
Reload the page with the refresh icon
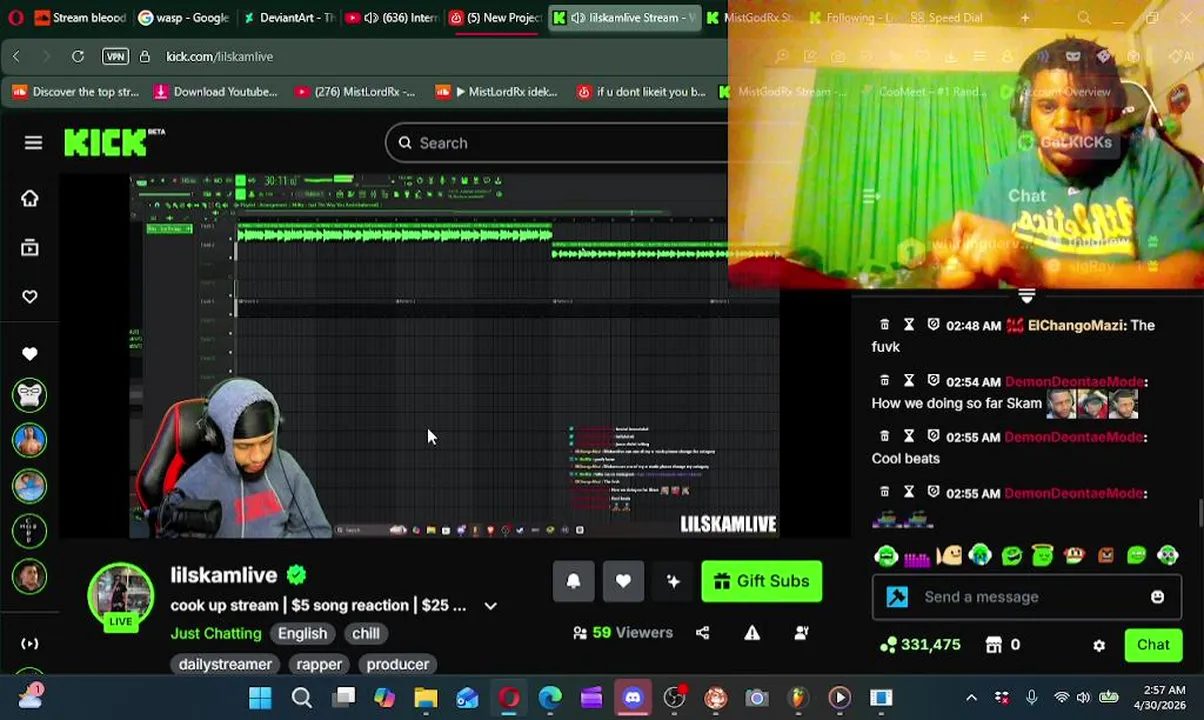point(77,56)
